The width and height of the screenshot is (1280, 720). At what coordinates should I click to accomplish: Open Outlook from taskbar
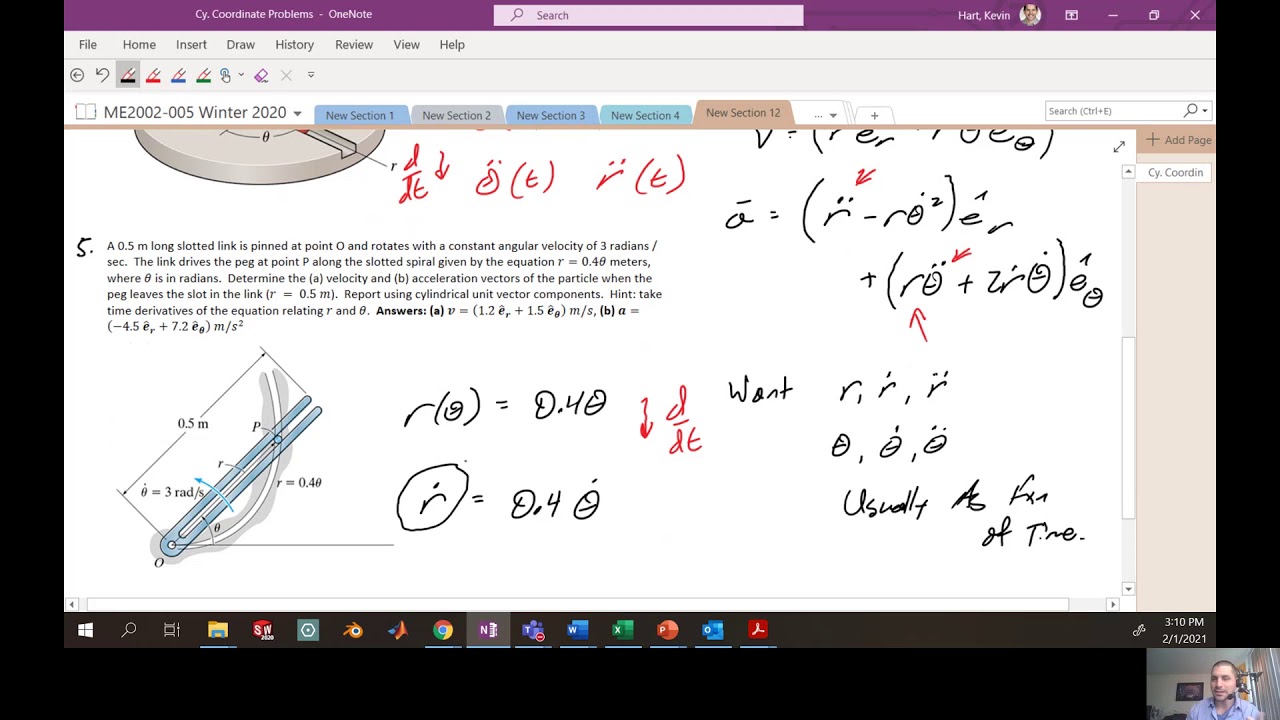coord(713,630)
